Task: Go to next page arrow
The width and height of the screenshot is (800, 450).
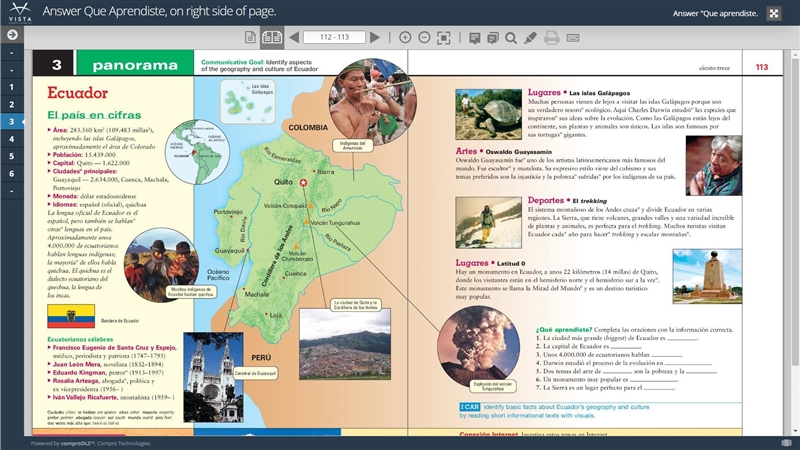Action: coord(375,37)
